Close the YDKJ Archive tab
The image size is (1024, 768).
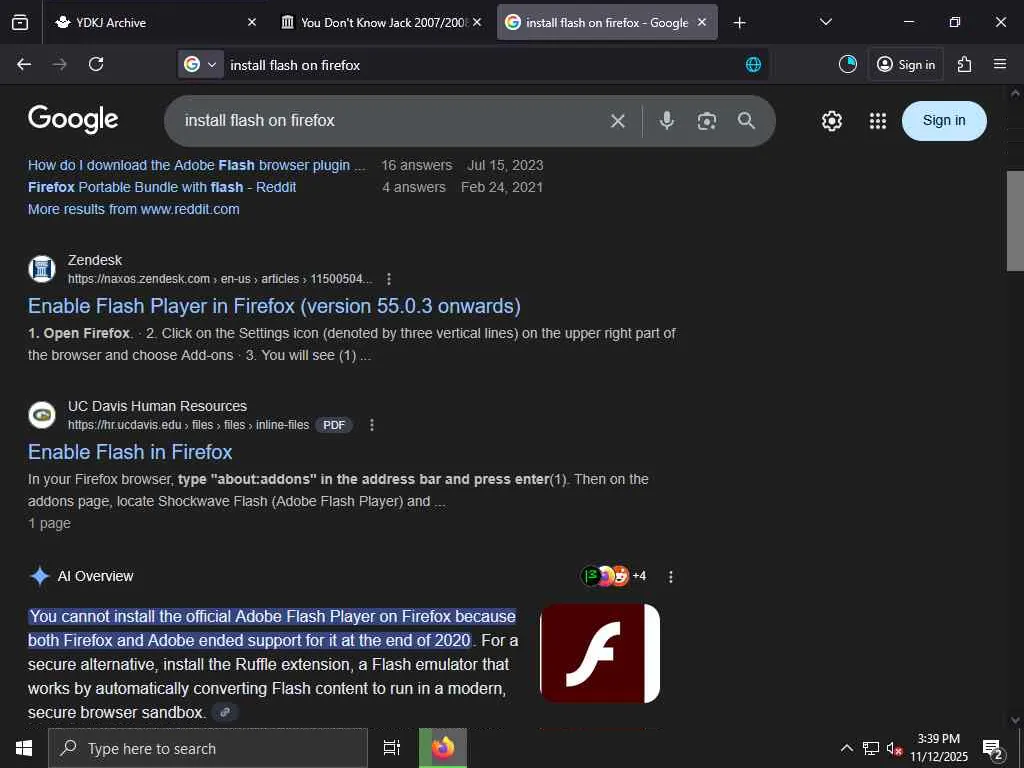[x=252, y=22]
